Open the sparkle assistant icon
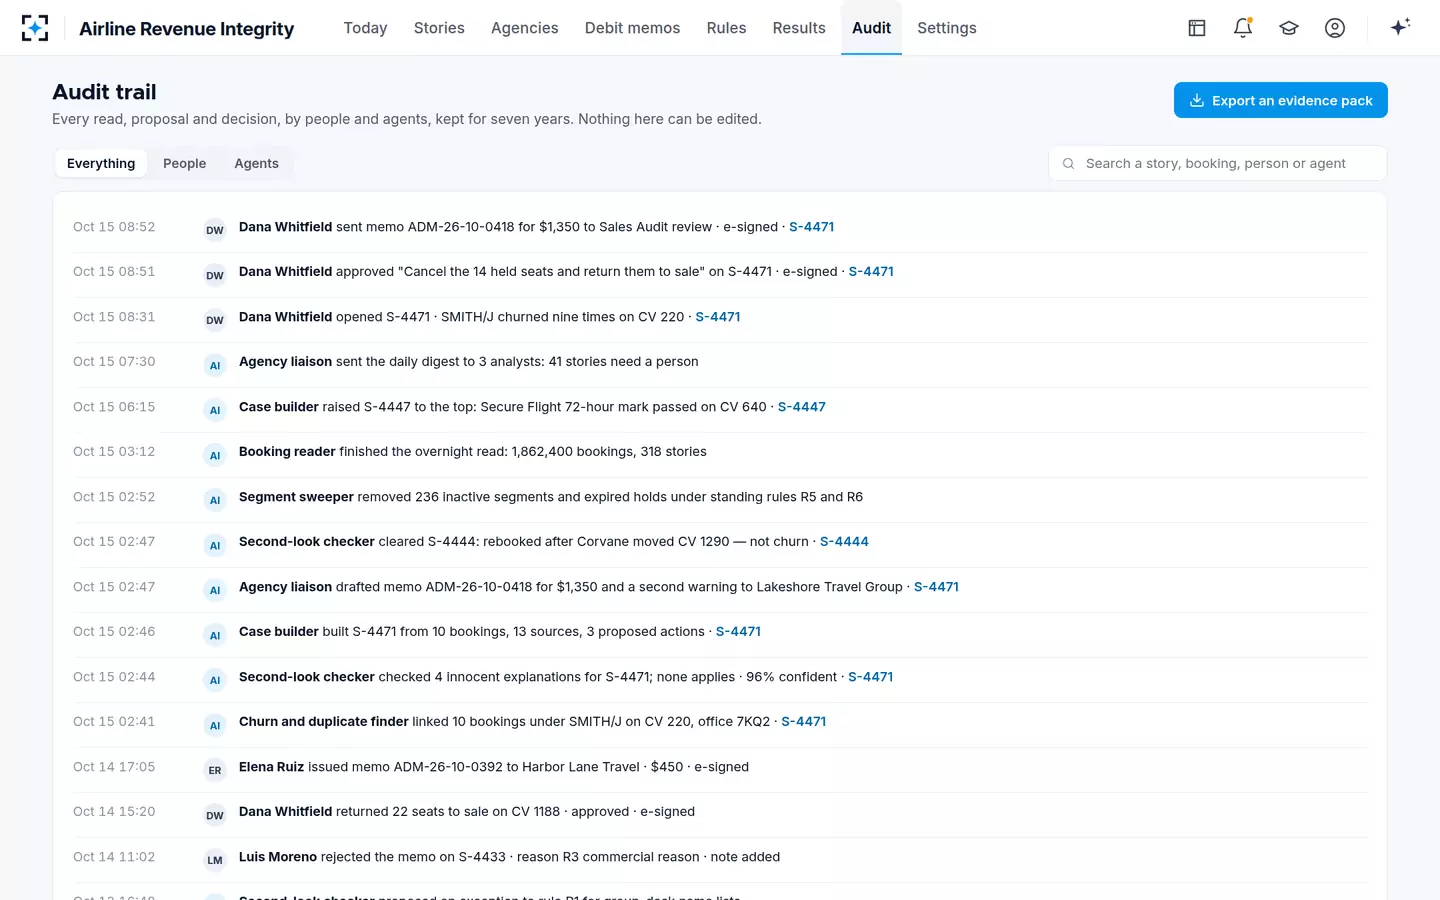1440x900 pixels. [1400, 27]
